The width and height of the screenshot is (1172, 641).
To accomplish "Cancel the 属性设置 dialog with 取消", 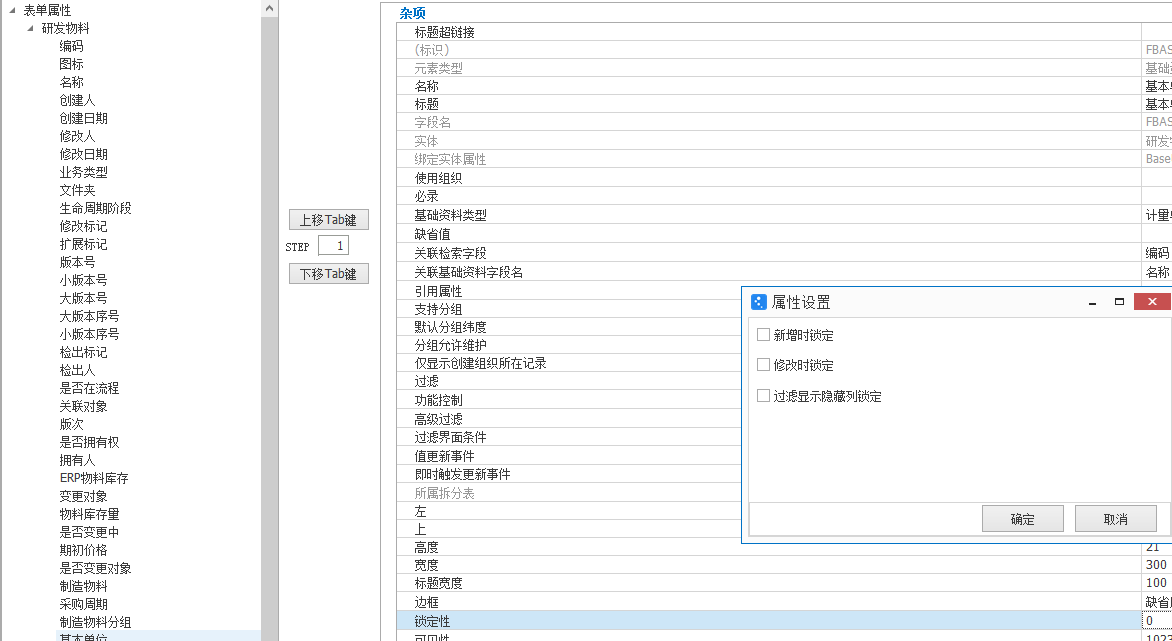I will [1115, 518].
